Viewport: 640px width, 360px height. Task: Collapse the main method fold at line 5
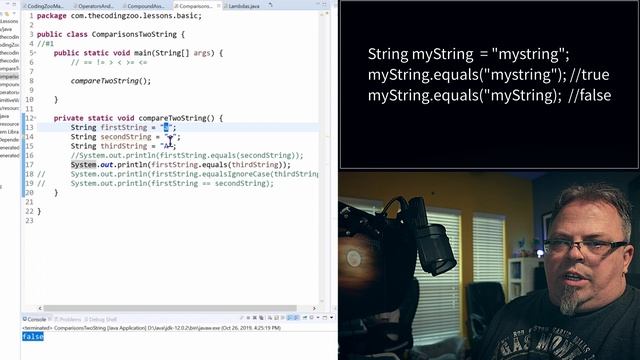tap(35, 53)
